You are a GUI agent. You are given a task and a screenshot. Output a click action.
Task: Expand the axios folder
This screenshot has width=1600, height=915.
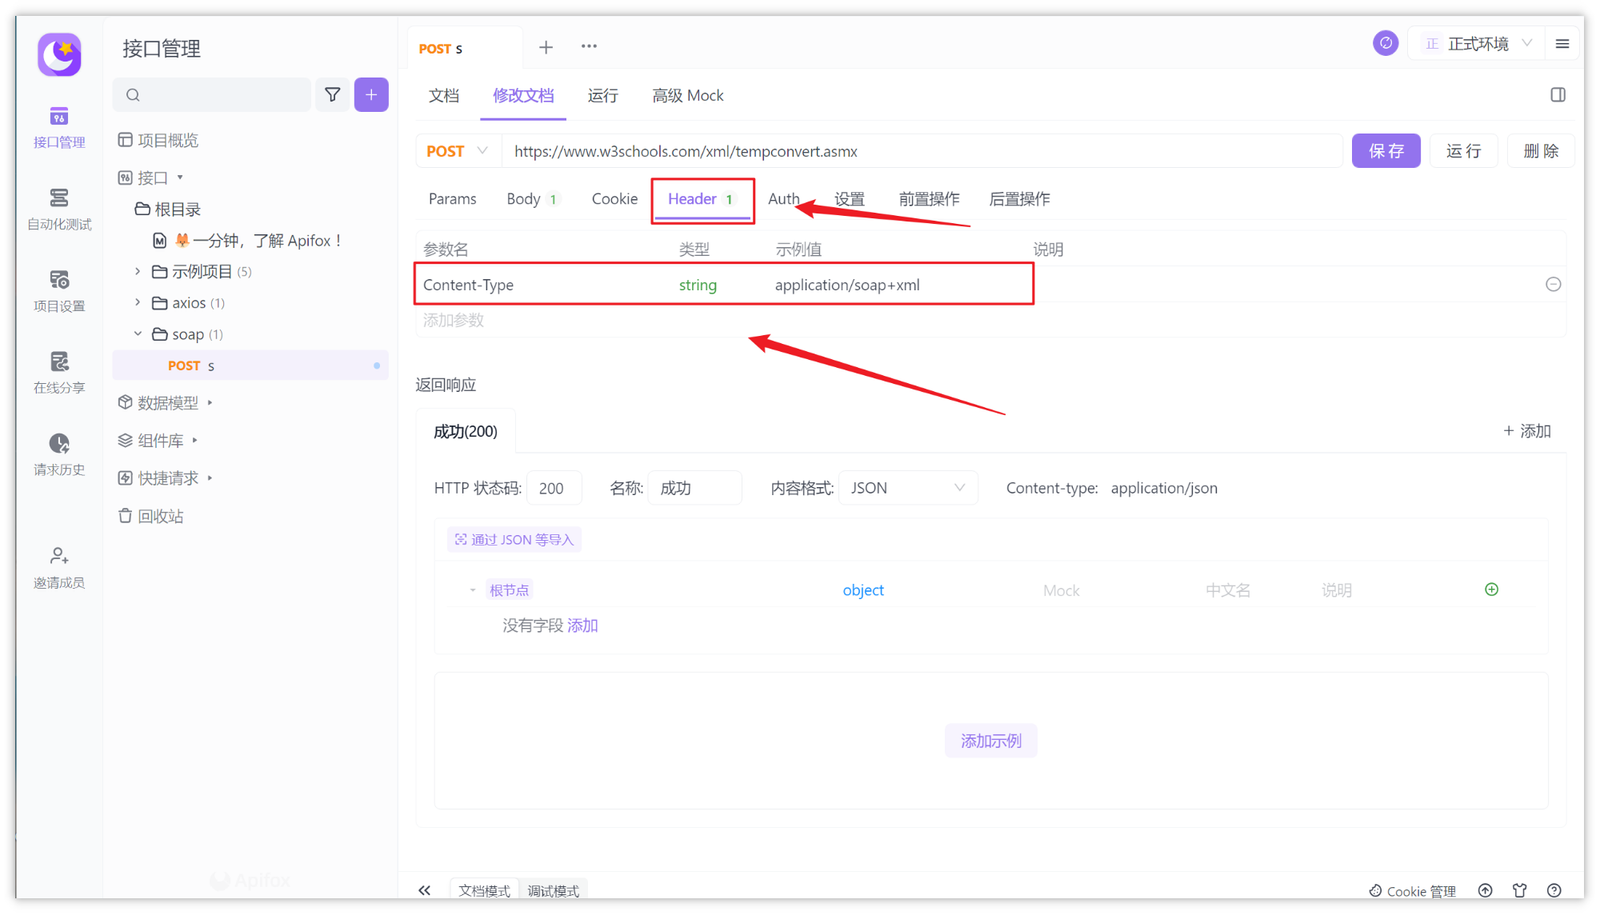coord(138,303)
